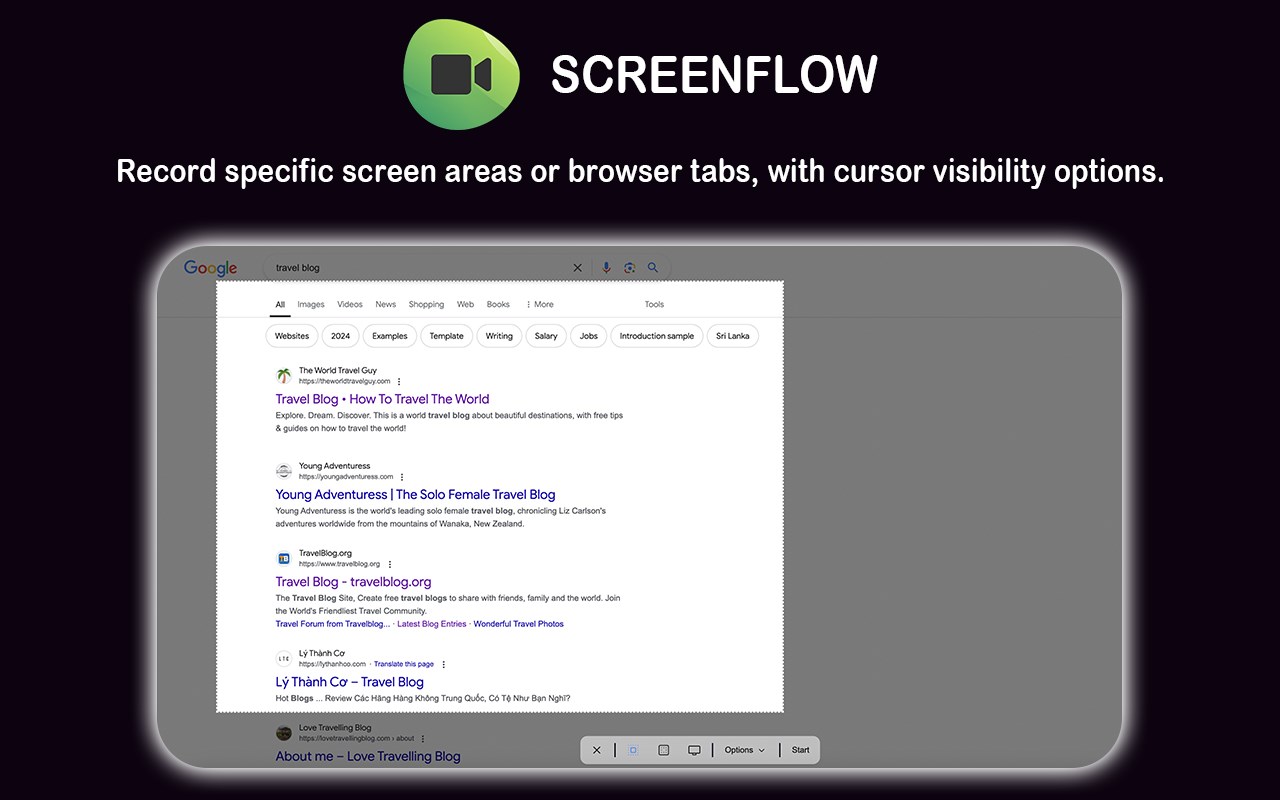Select the Template filter chip
Screen dimensions: 1280x800
click(x=447, y=336)
